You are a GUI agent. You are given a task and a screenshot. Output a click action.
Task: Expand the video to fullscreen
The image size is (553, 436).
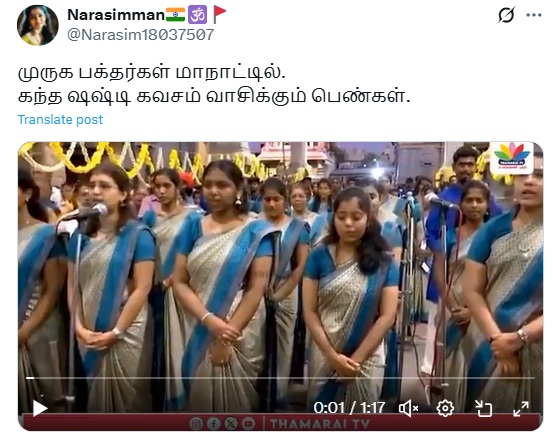(521, 408)
